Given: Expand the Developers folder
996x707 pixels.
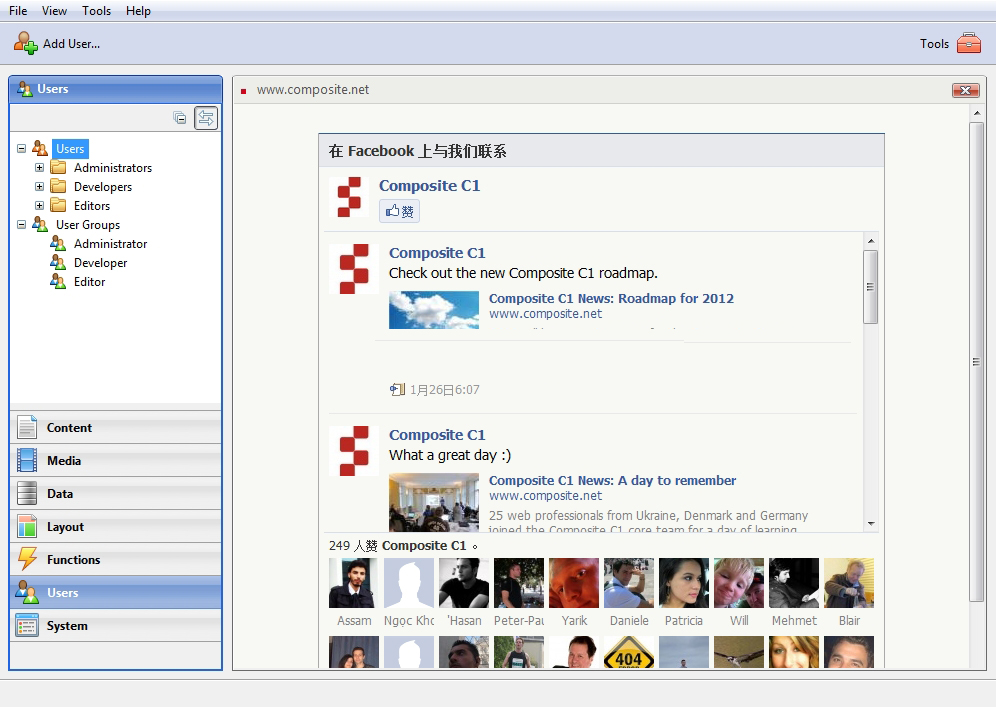Looking at the screenshot, I should [x=39, y=187].
